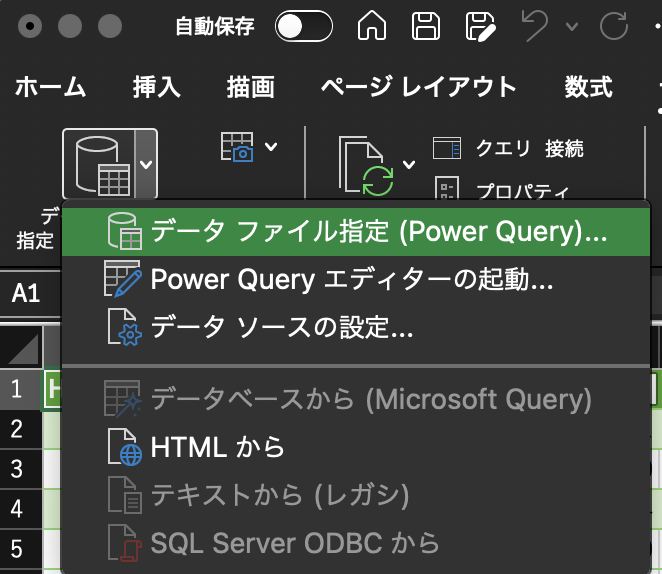This screenshot has height=574, width=662.
Task: Select row header 3
Action: (x=21, y=469)
